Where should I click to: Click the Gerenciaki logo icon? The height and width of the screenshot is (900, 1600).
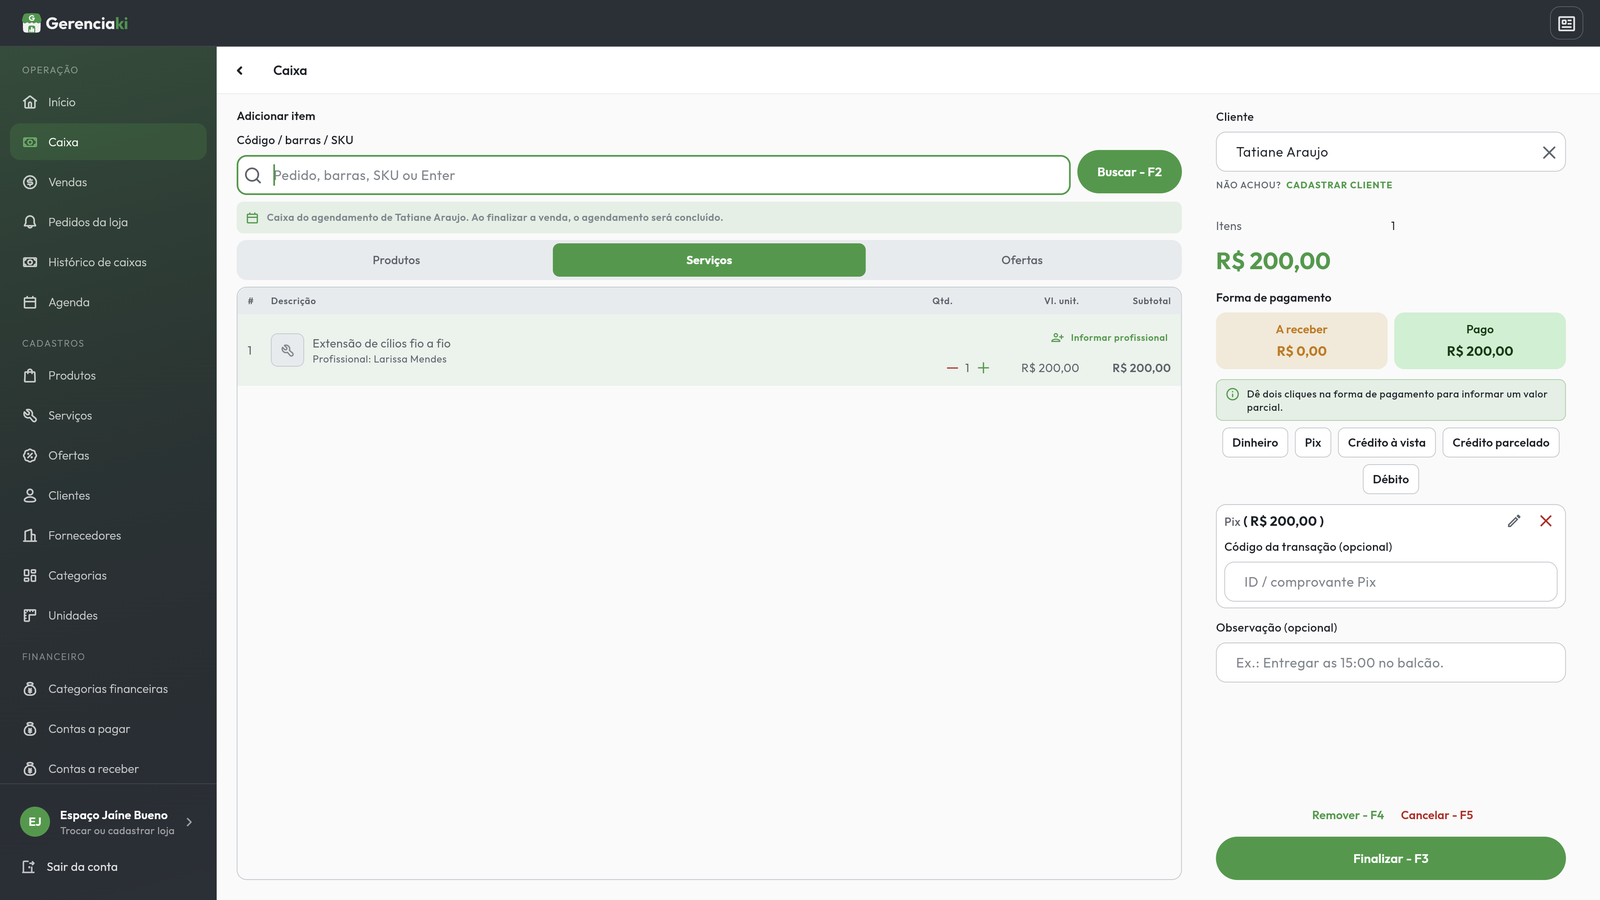[x=32, y=23]
